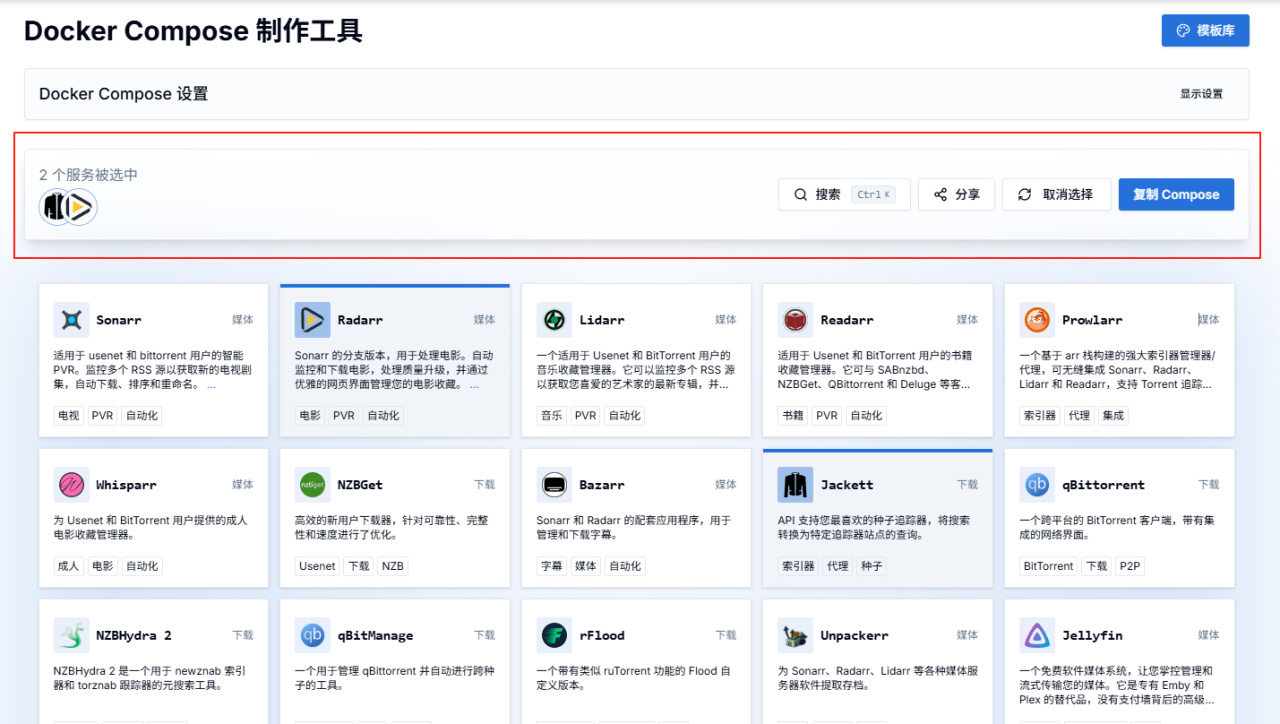Viewport: 1280px width, 724px height.
Task: Click the NZBHydra 2 app icon
Action: 71,635
